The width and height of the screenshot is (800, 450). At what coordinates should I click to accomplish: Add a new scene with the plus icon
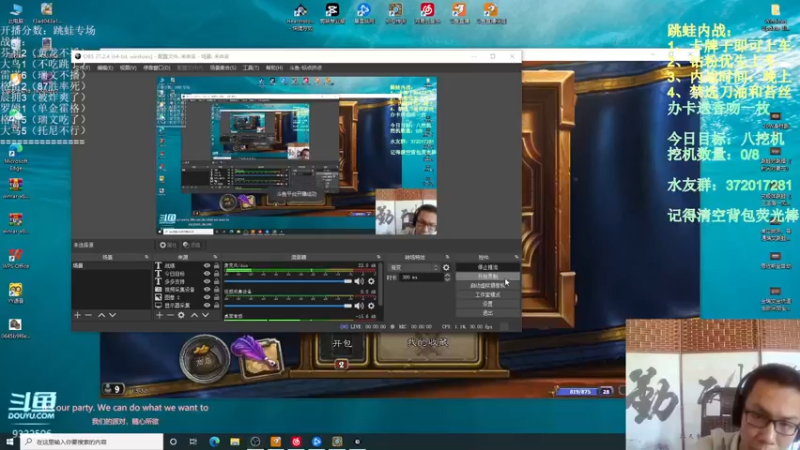(x=78, y=315)
